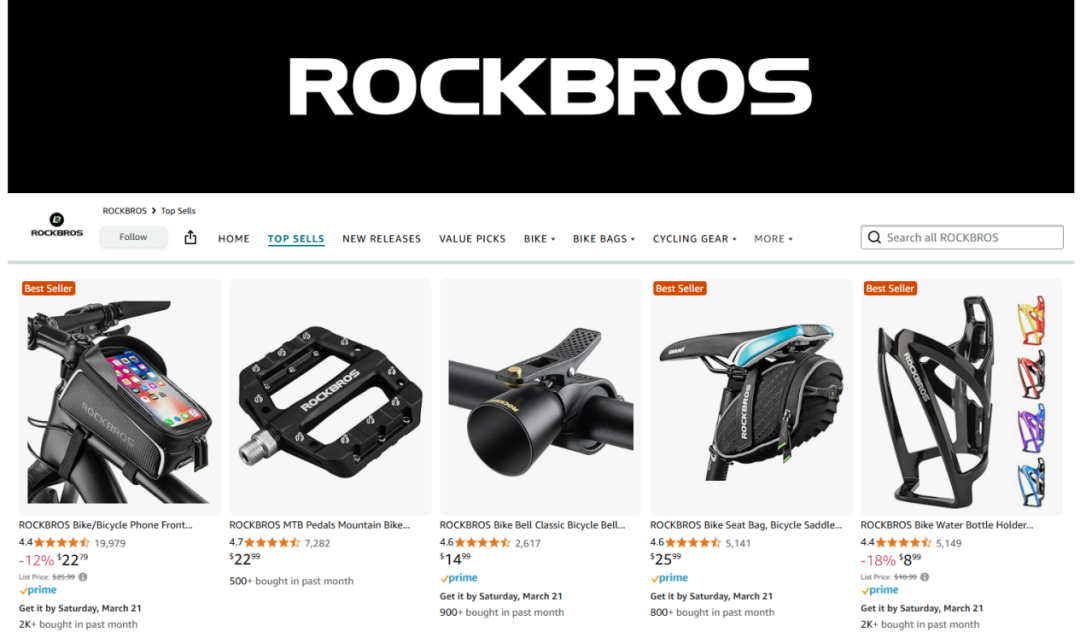Click the search magnifier icon
Screen dimensions: 1080x632
874,238
